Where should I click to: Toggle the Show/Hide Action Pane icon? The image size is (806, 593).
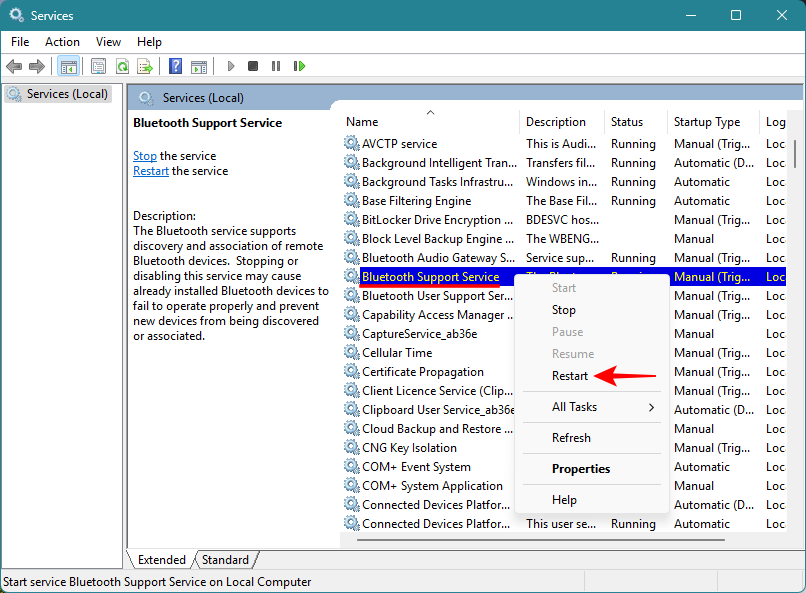199,66
